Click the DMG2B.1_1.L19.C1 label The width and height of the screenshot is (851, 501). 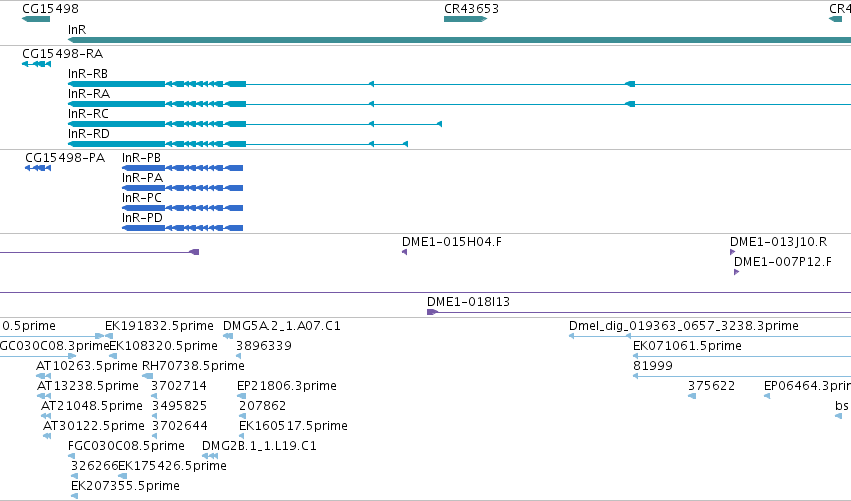(x=259, y=446)
